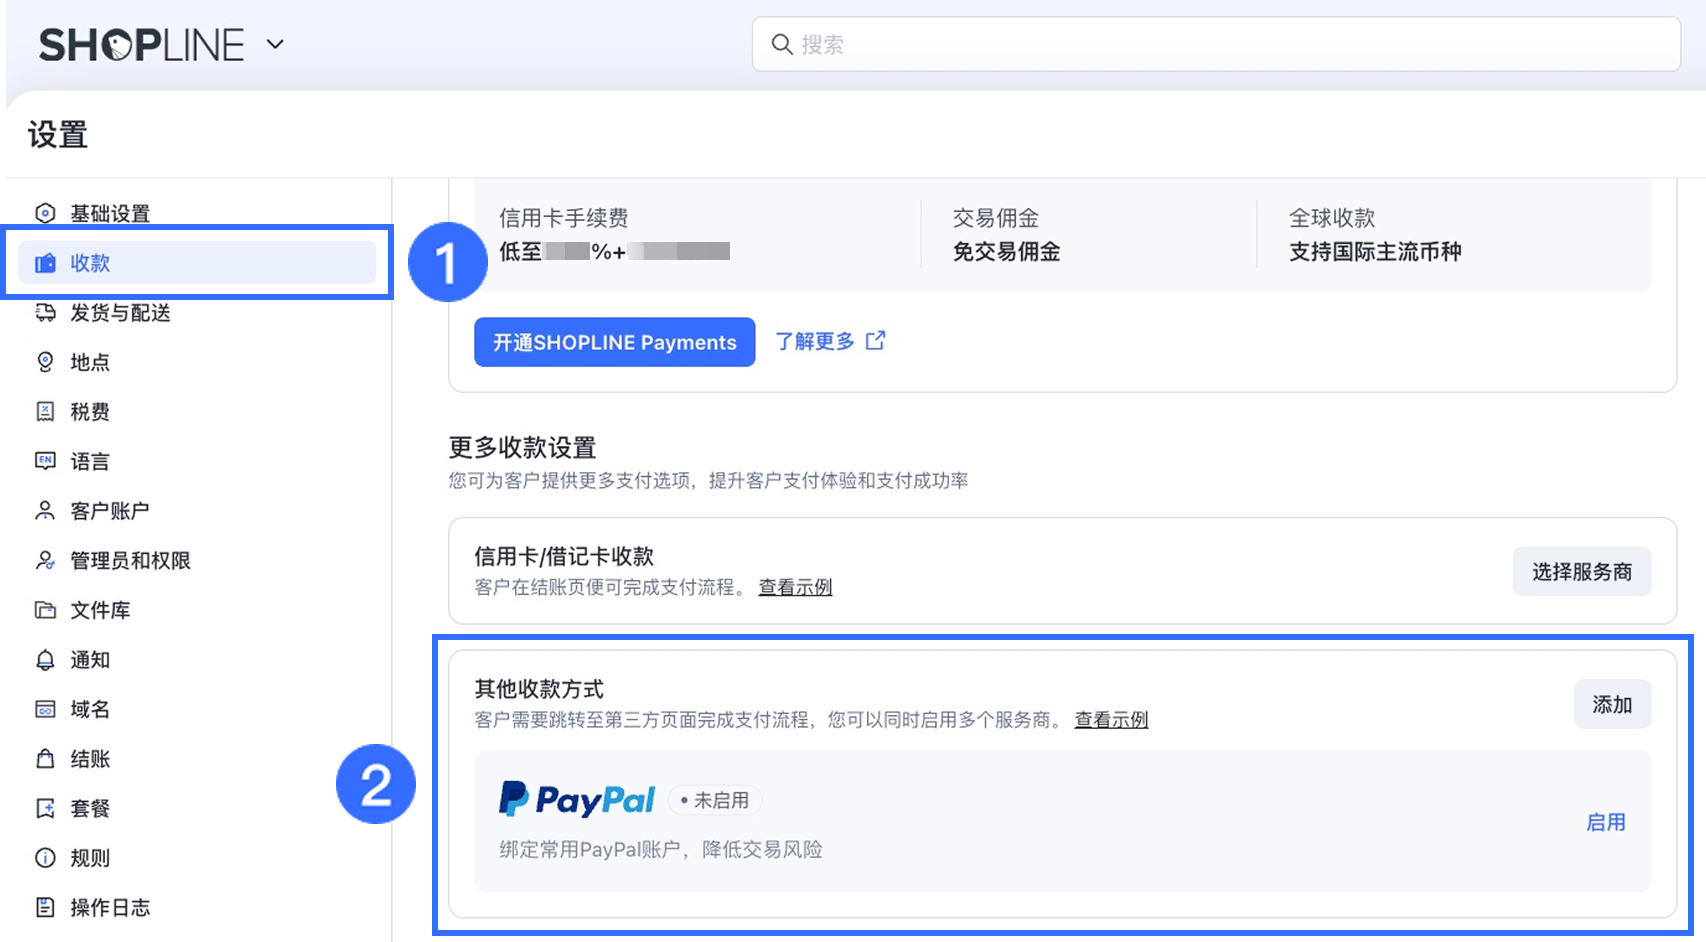This screenshot has width=1706, height=942.
Task: Click the 信用卡/借记卡收款 heading
Action: pyautogui.click(x=564, y=556)
